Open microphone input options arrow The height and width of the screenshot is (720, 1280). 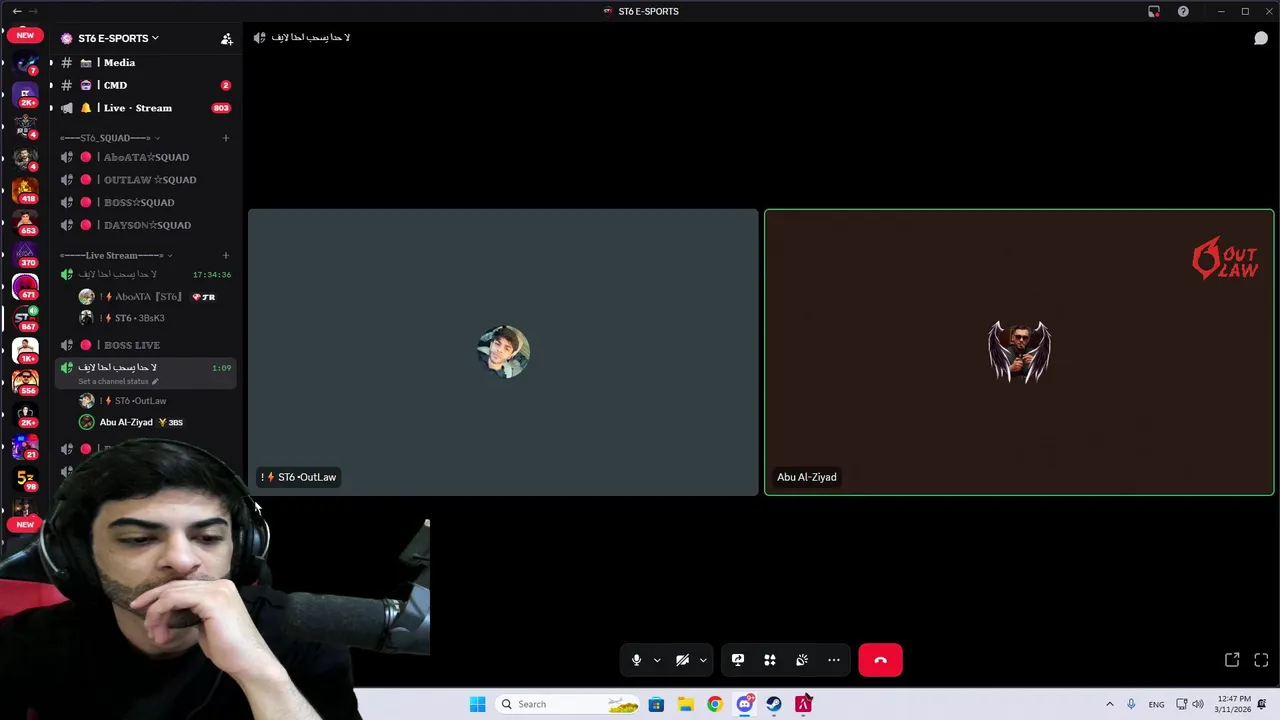click(x=657, y=660)
